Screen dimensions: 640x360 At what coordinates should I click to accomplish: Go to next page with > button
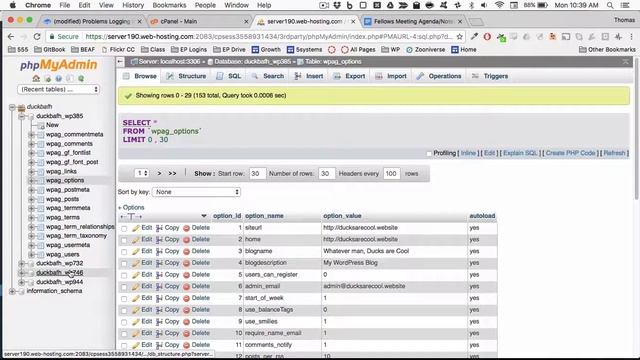click(x=159, y=173)
